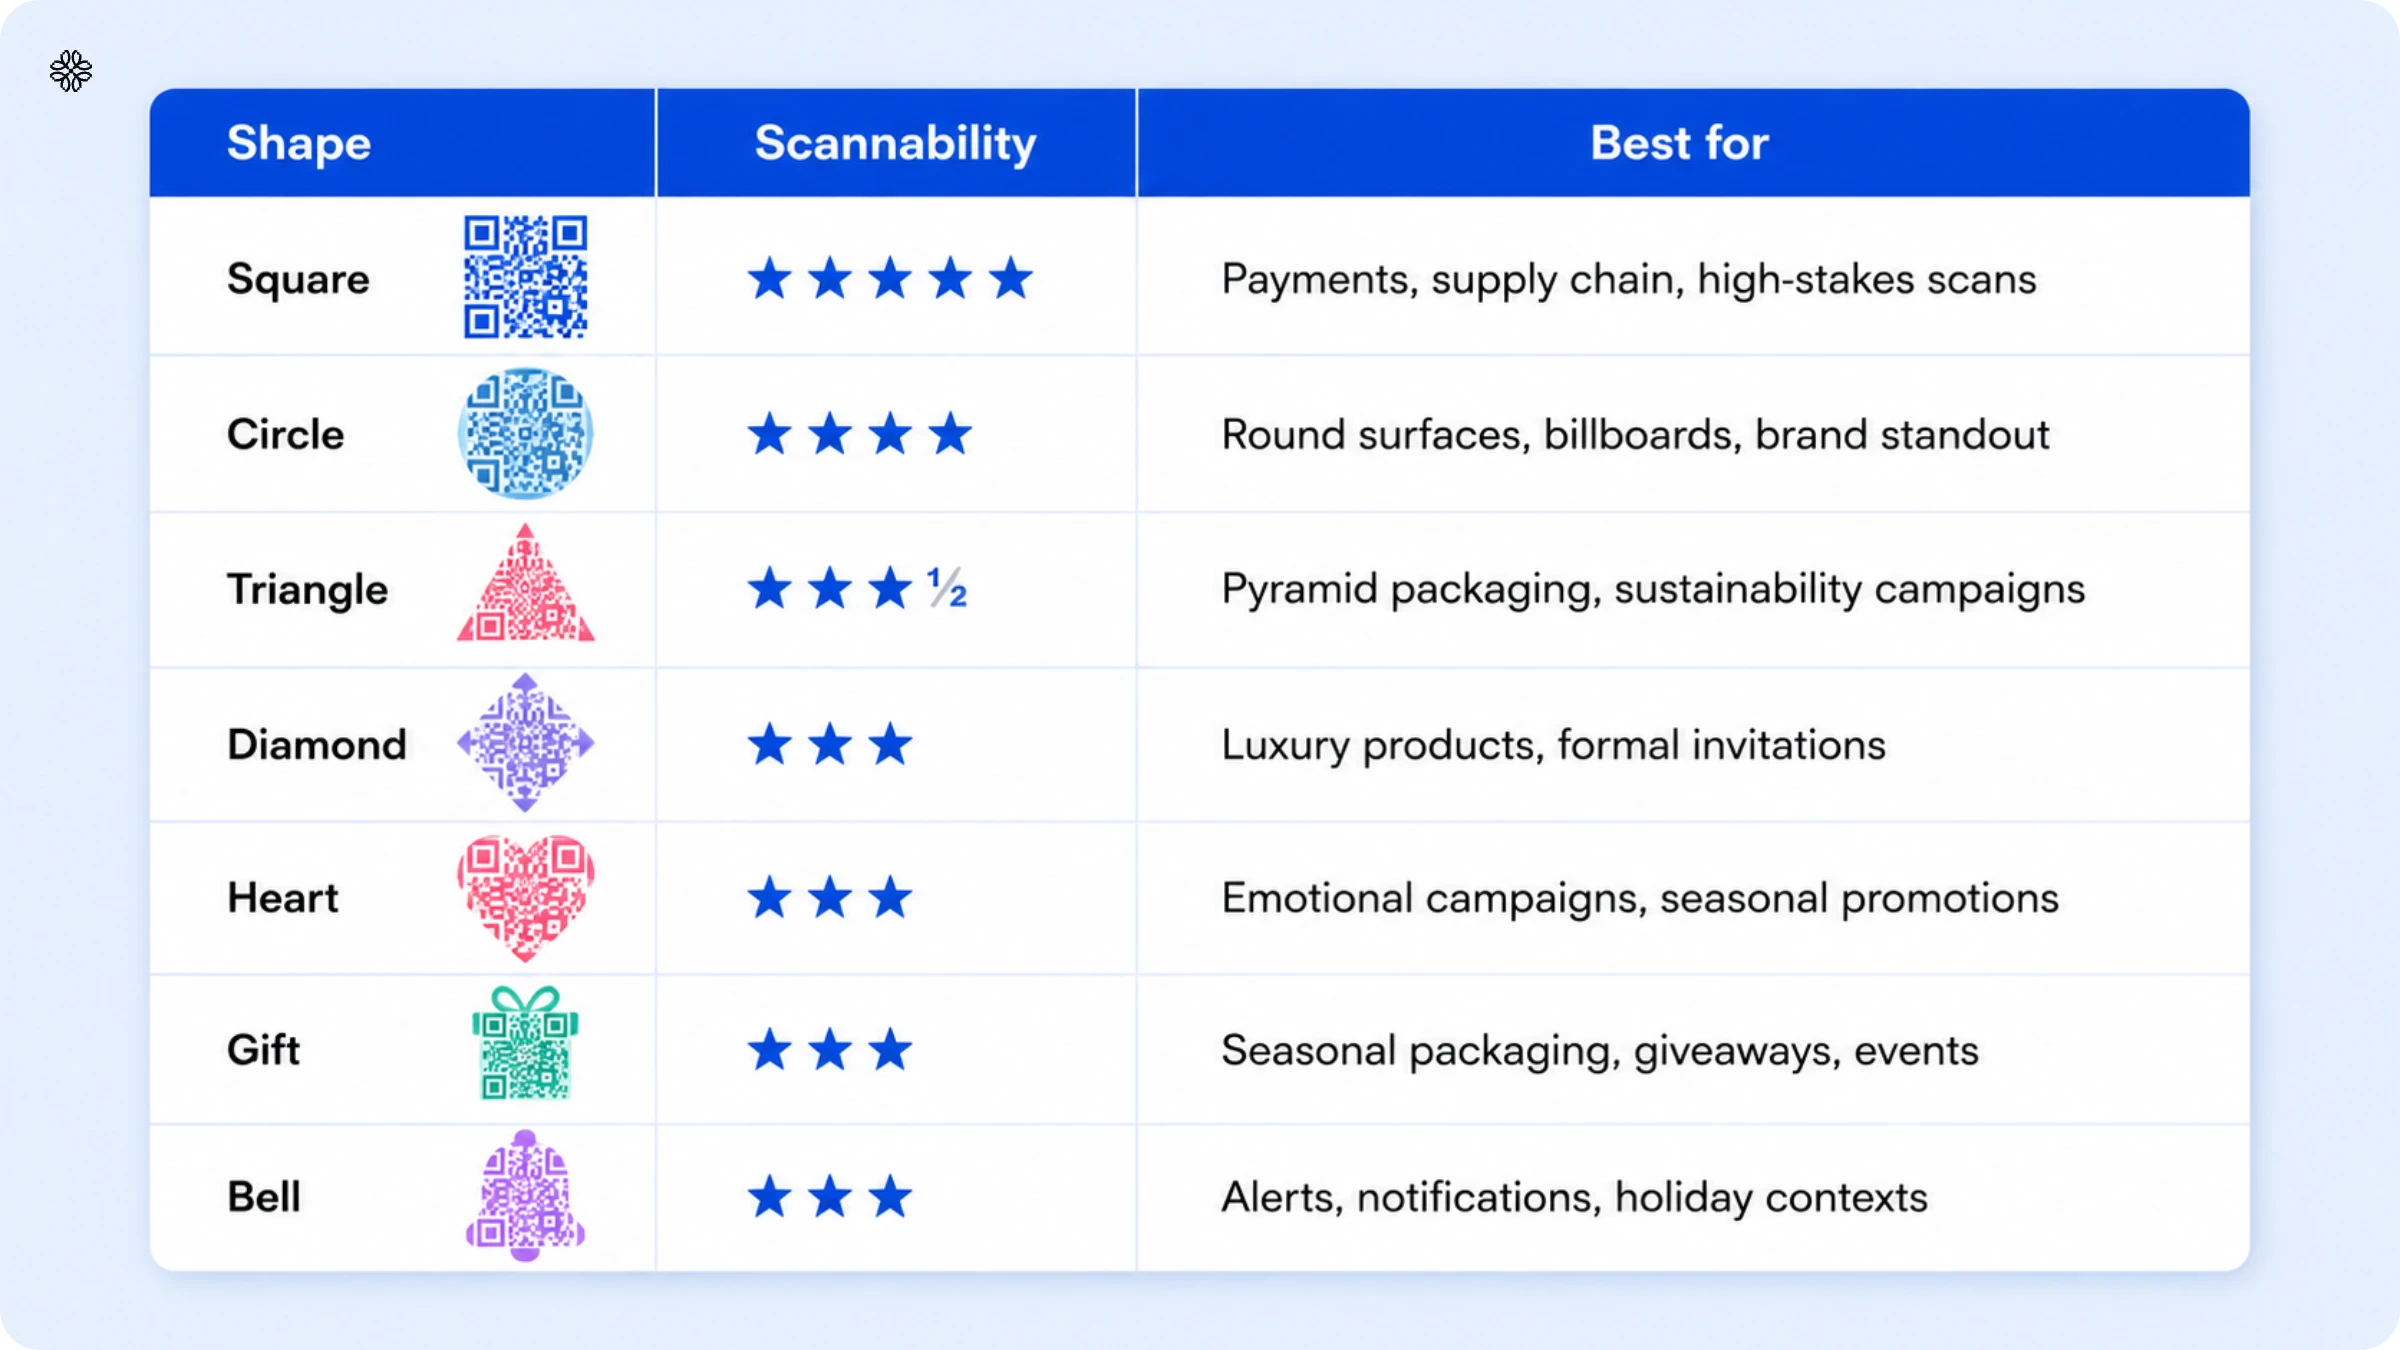The width and height of the screenshot is (2400, 1350).
Task: Click the green gift box QR code
Action: (525, 1043)
